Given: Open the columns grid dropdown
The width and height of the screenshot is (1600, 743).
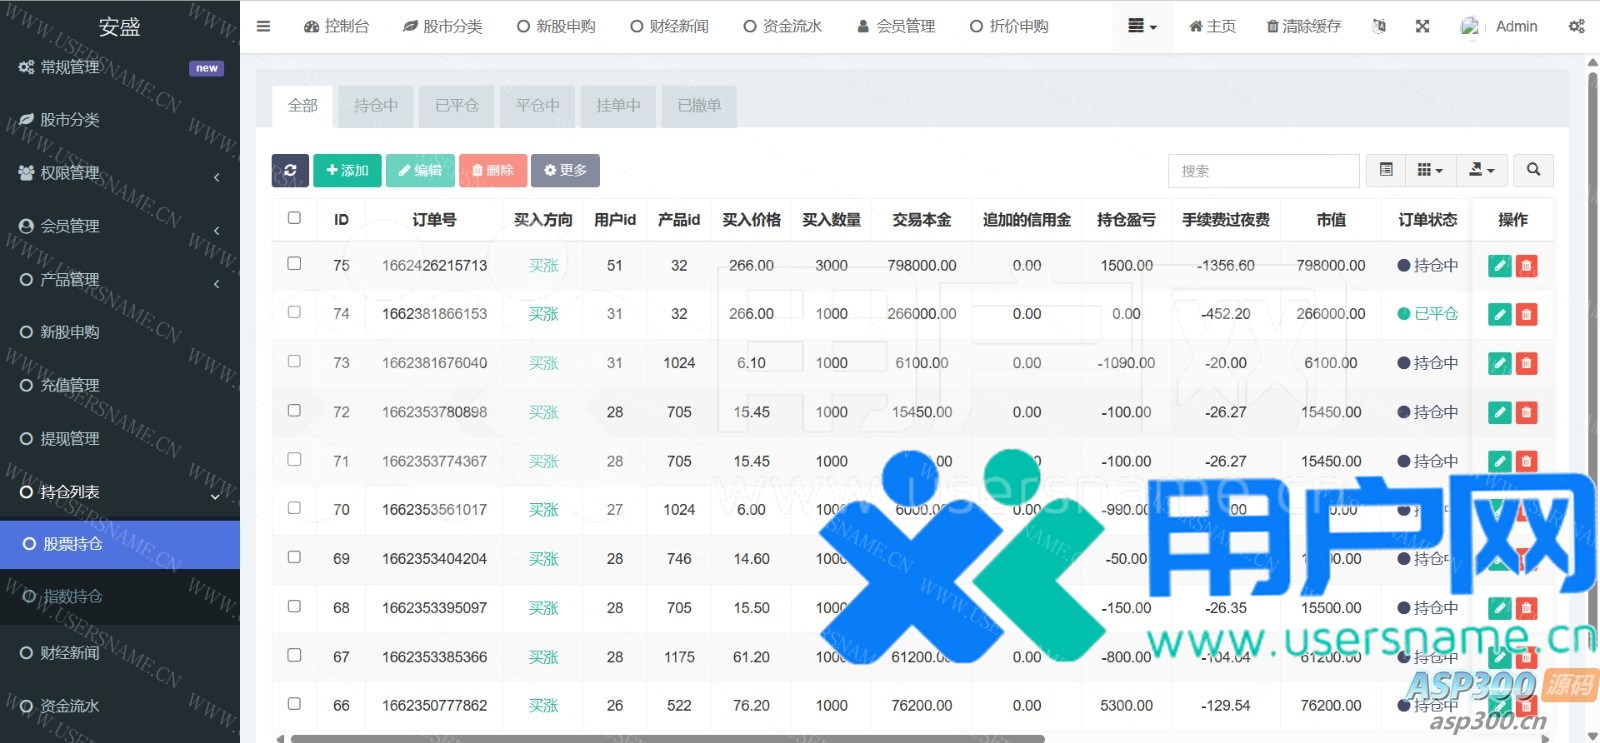Looking at the screenshot, I should (1430, 170).
